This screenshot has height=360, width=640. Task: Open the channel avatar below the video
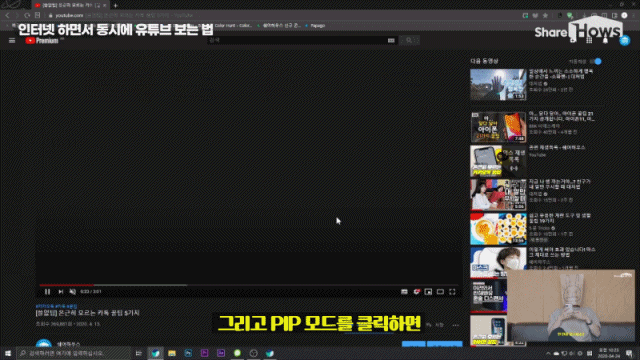tap(44, 344)
